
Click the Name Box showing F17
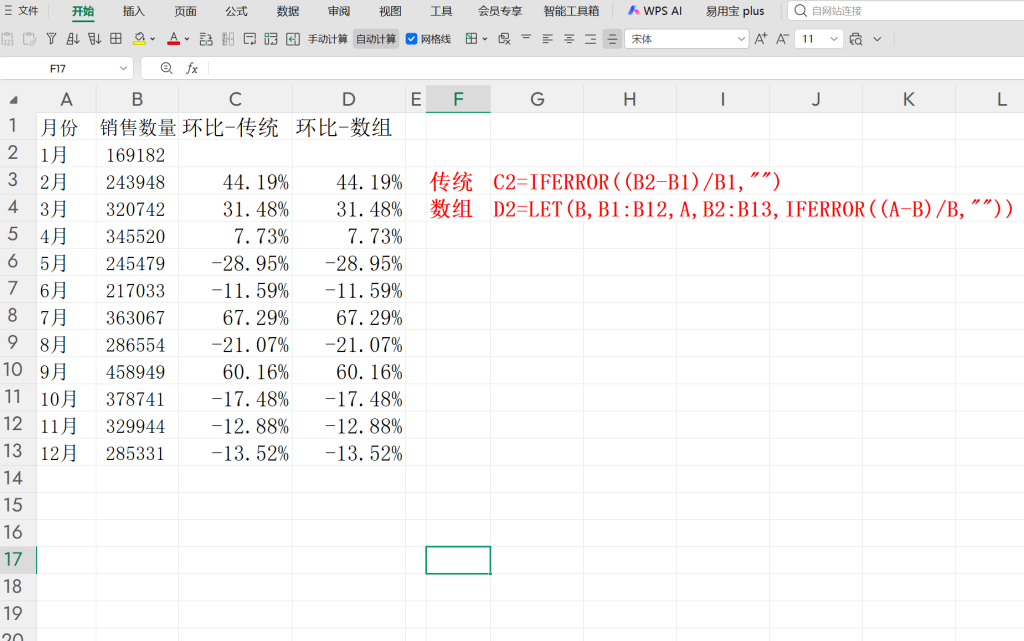point(57,69)
